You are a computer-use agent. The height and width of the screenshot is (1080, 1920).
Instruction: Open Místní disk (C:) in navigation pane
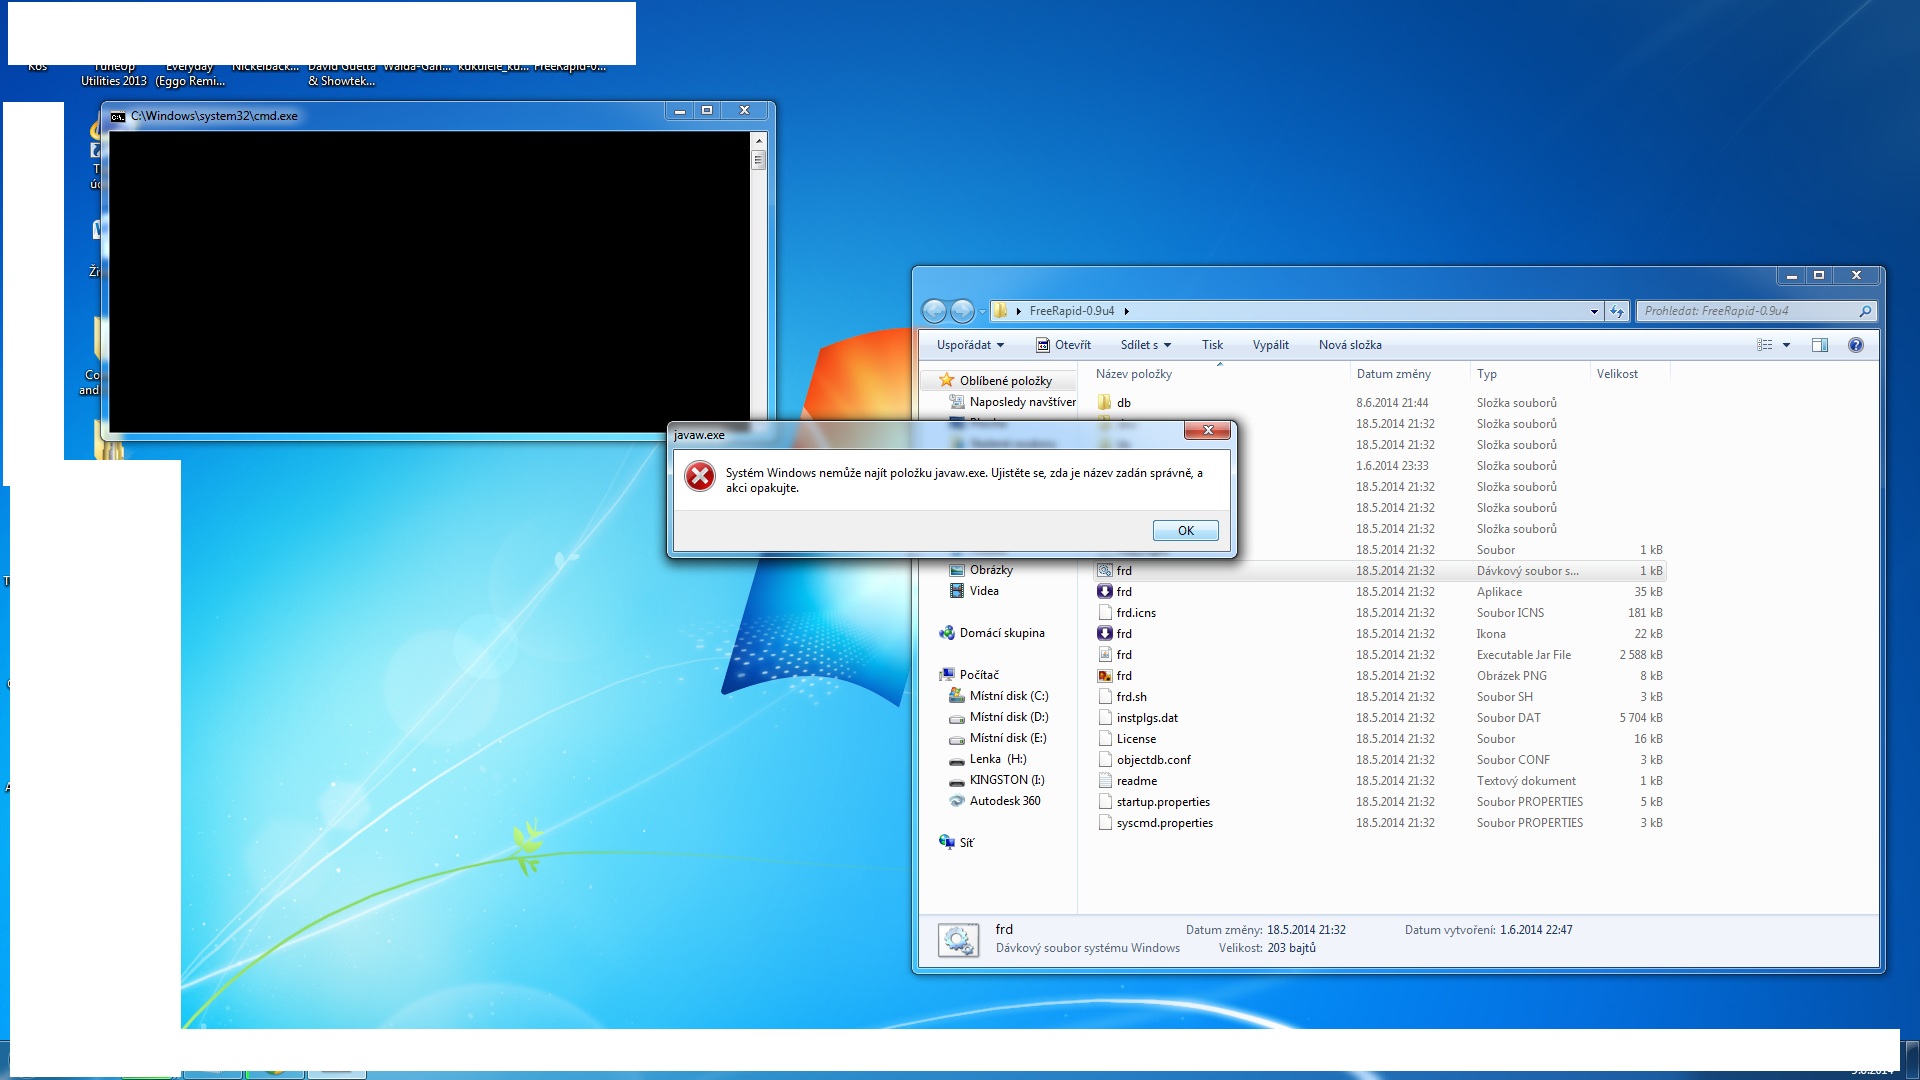(x=1008, y=696)
